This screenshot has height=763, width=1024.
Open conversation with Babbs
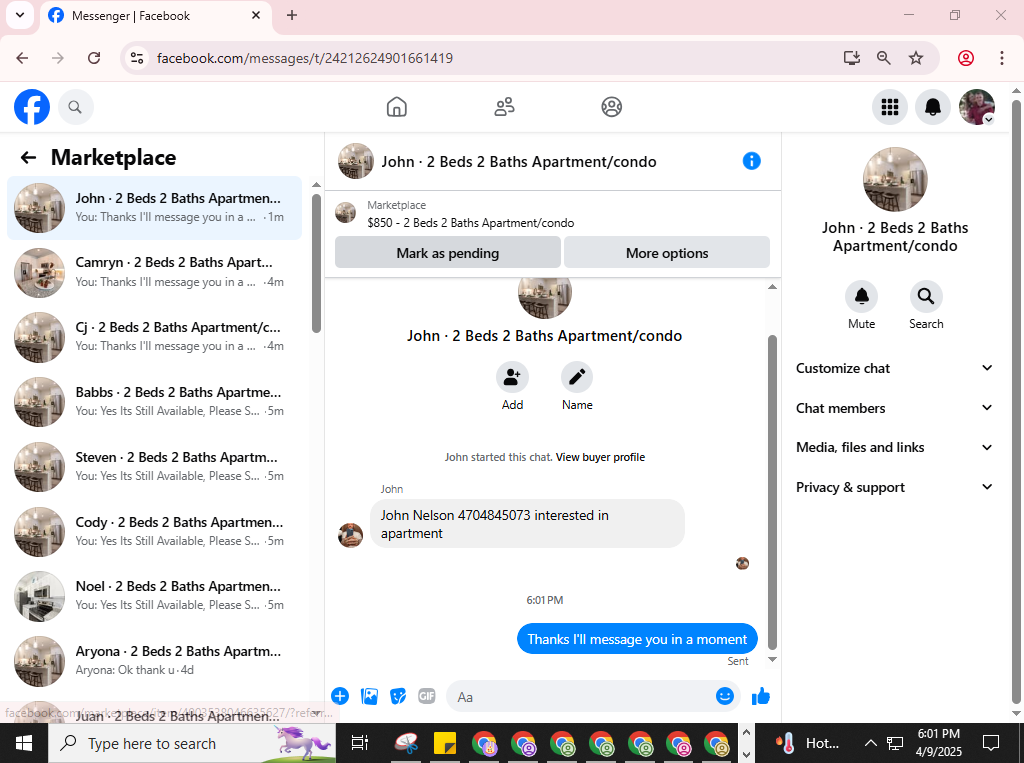155,402
